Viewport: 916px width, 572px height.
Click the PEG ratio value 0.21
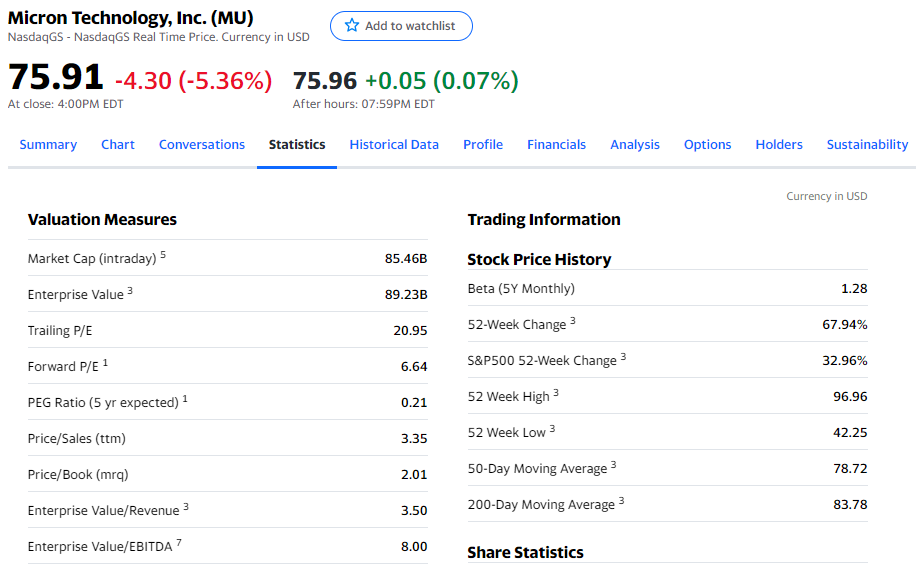tap(414, 403)
